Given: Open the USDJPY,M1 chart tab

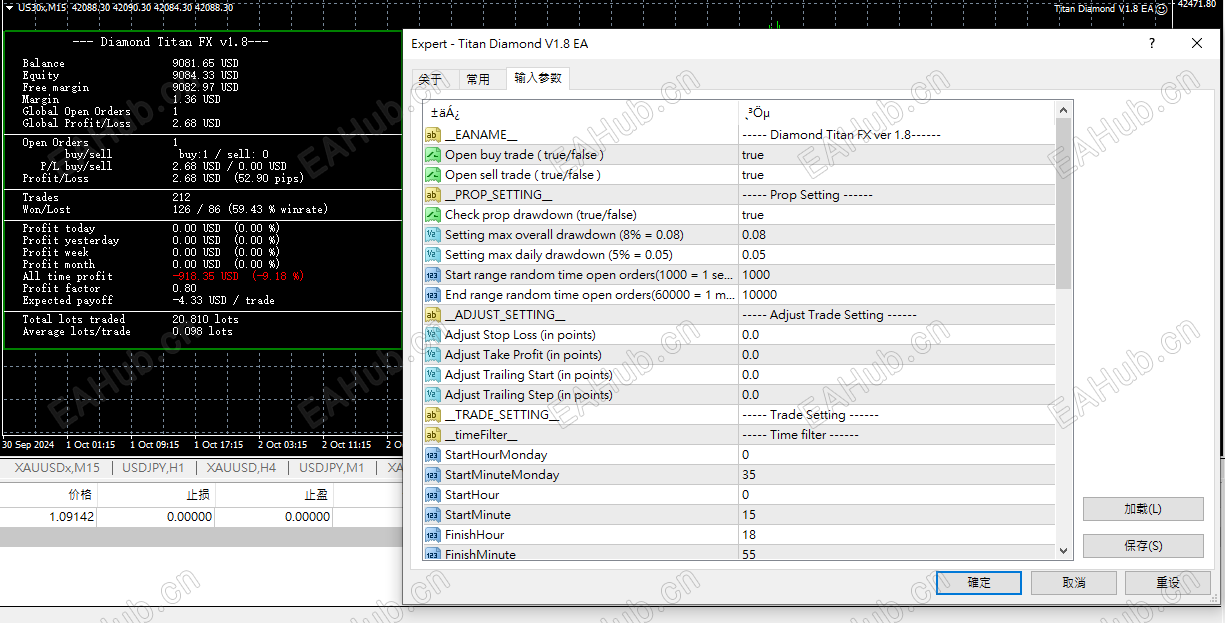Looking at the screenshot, I should [332, 468].
